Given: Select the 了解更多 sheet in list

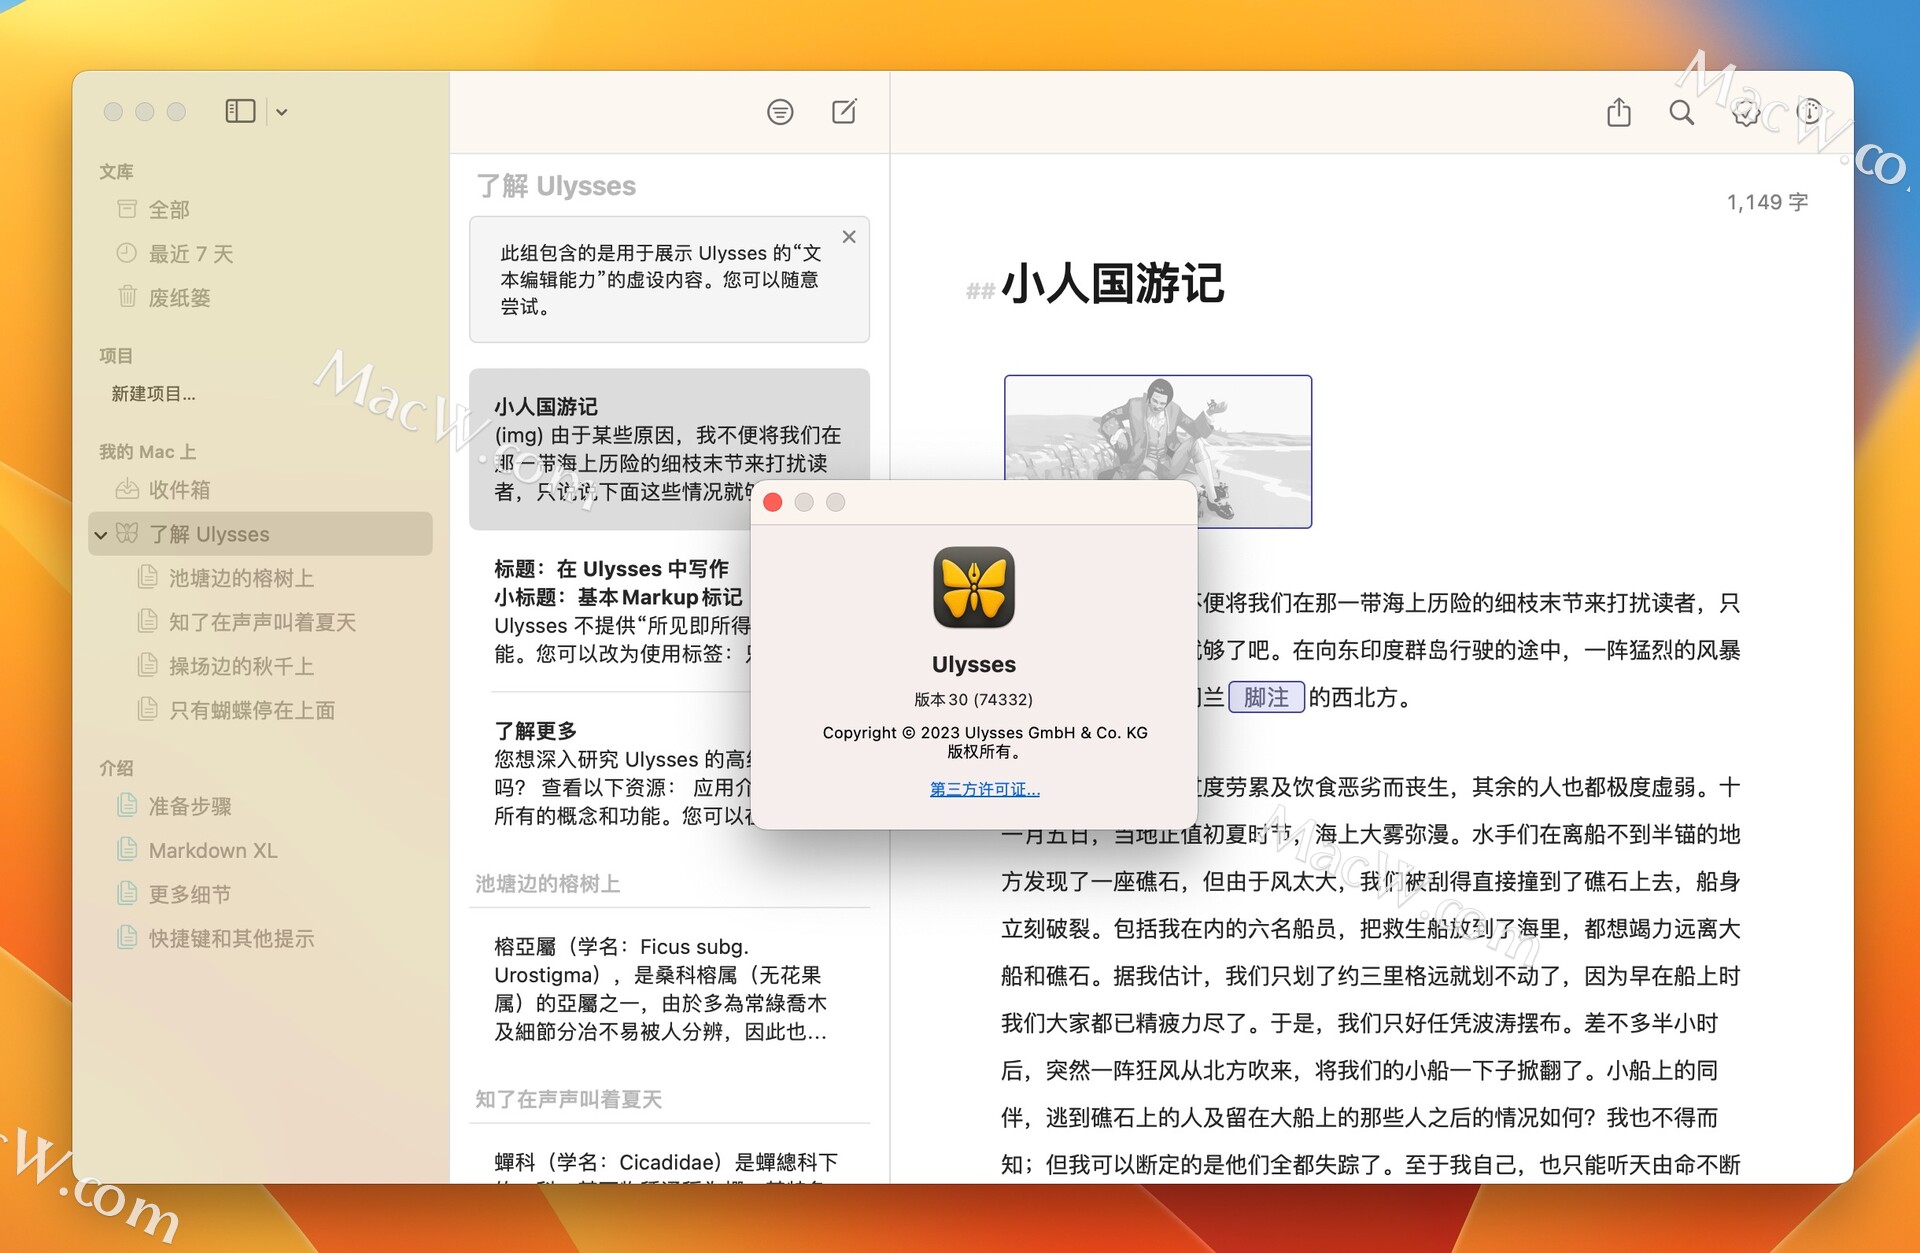Looking at the screenshot, I should (620, 773).
